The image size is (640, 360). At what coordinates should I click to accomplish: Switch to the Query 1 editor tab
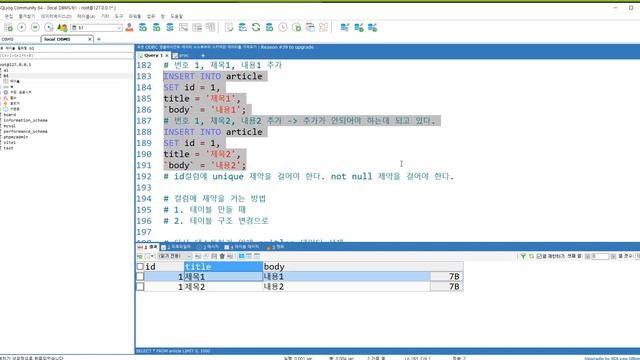click(153, 55)
